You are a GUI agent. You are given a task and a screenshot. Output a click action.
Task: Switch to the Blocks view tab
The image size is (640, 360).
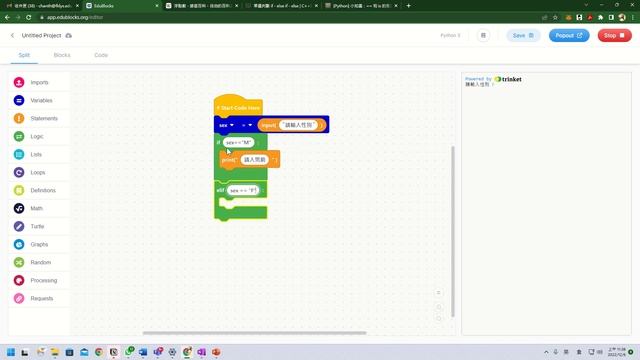pyautogui.click(x=62, y=55)
